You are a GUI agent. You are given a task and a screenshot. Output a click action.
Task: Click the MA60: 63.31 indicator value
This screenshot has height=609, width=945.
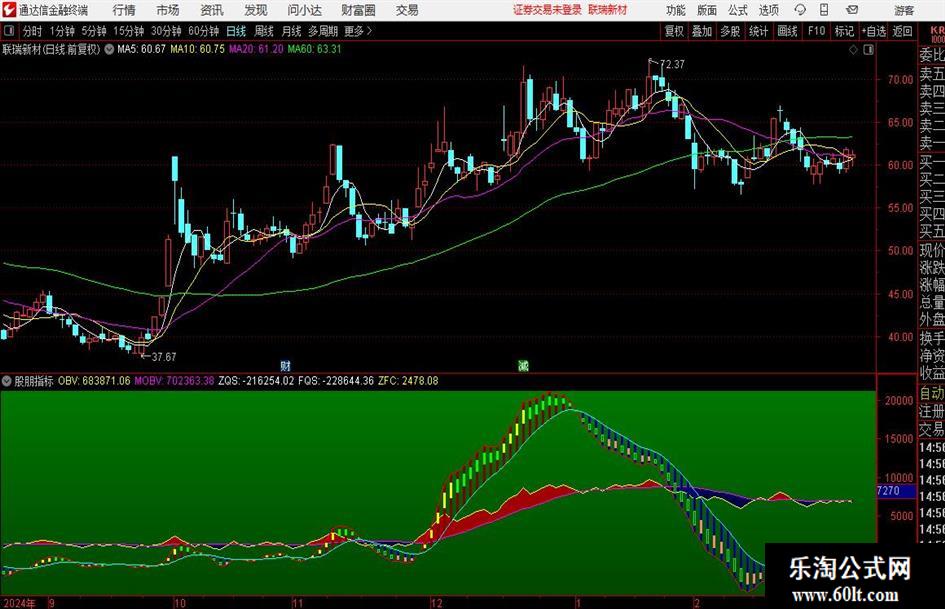pyautogui.click(x=315, y=49)
